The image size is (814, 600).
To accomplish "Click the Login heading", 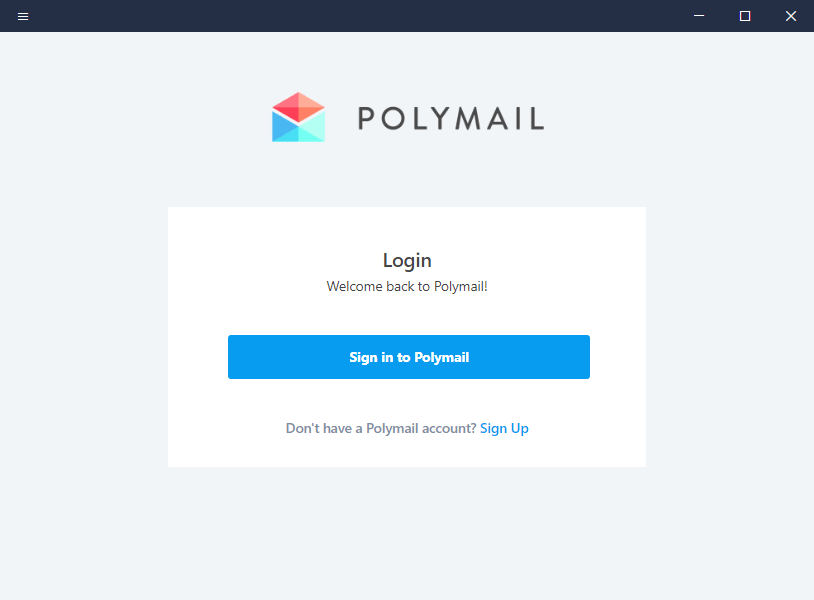I will [x=407, y=260].
